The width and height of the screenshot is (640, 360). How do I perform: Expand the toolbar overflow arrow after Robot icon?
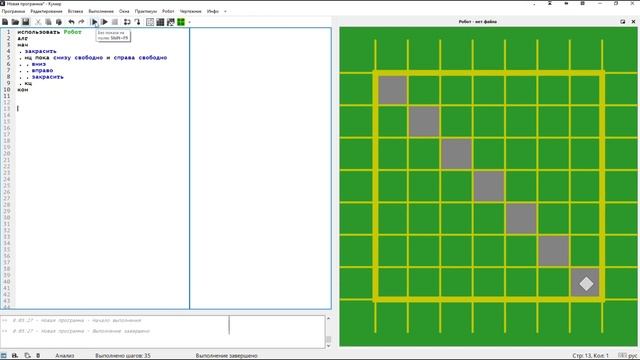tap(189, 22)
